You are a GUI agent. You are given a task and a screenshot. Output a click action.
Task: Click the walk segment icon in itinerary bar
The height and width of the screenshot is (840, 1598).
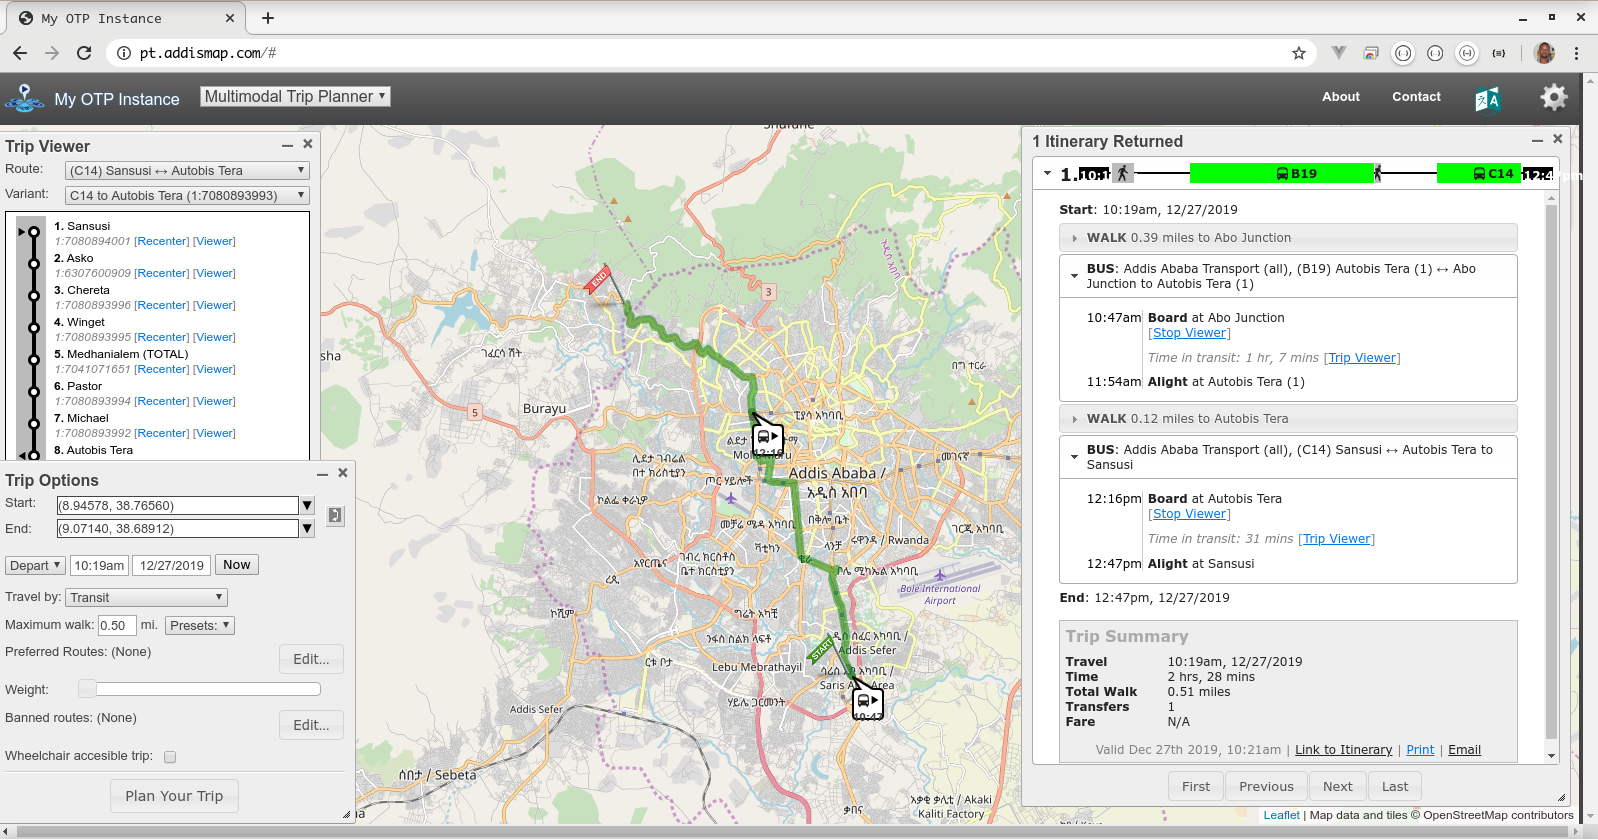[x=1123, y=173]
